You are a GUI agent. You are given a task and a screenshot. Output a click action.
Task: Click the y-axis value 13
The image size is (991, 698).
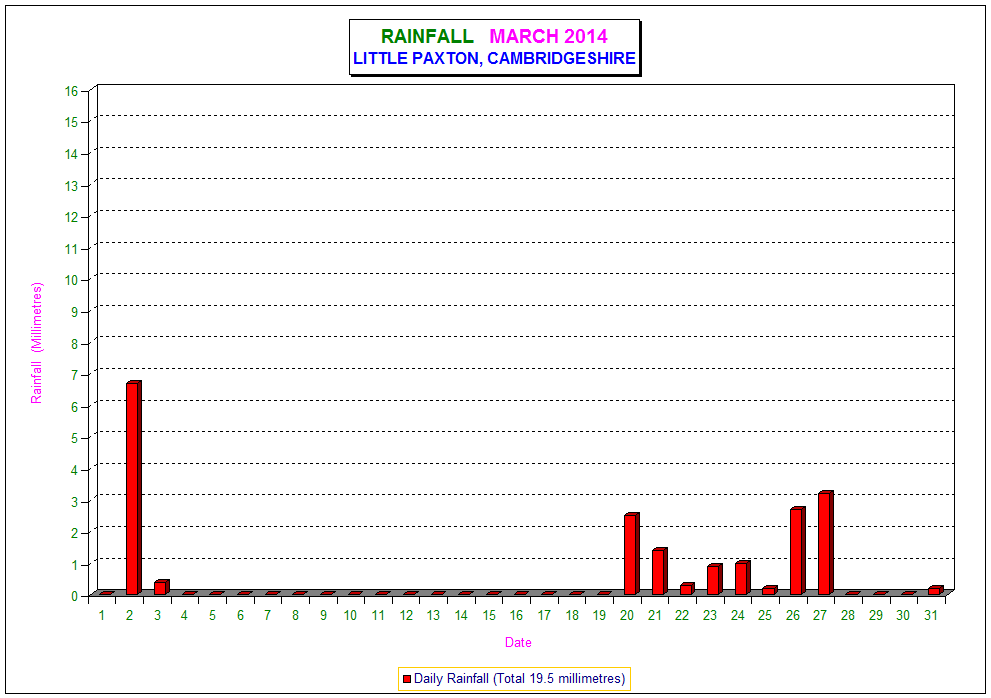point(71,186)
